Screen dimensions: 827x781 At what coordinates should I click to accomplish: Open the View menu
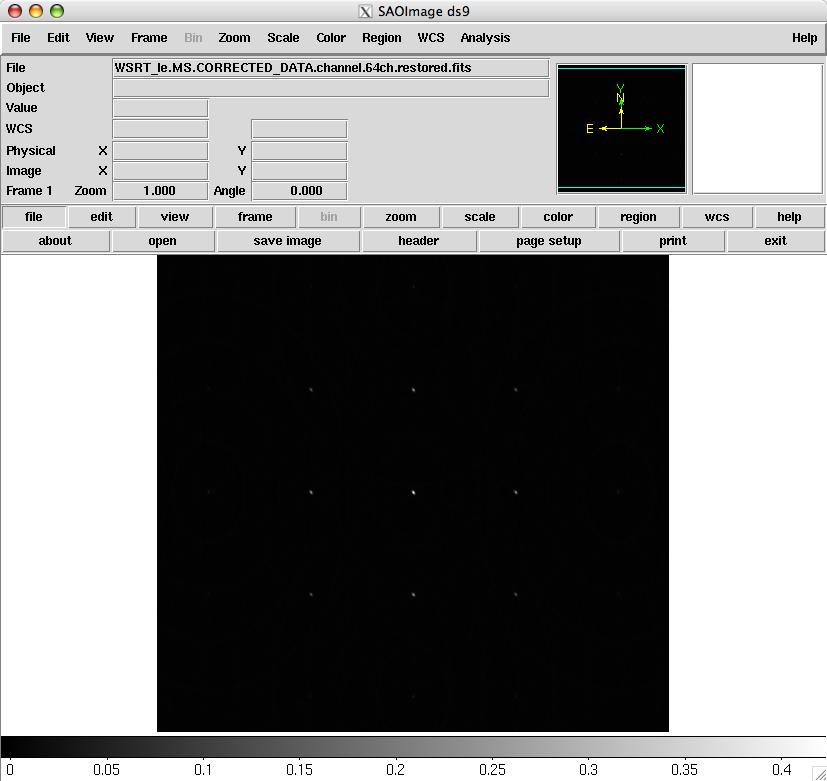(100, 38)
